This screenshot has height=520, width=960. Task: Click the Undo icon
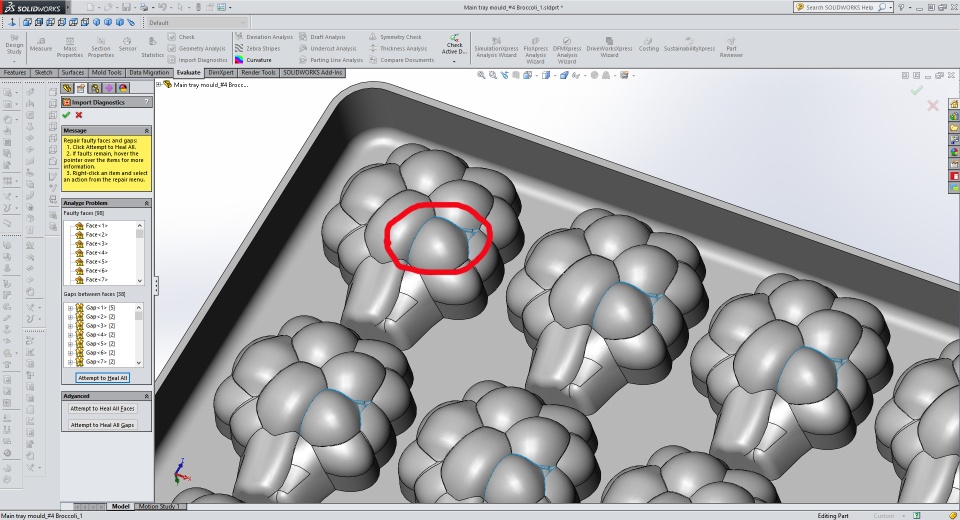[x=162, y=7]
